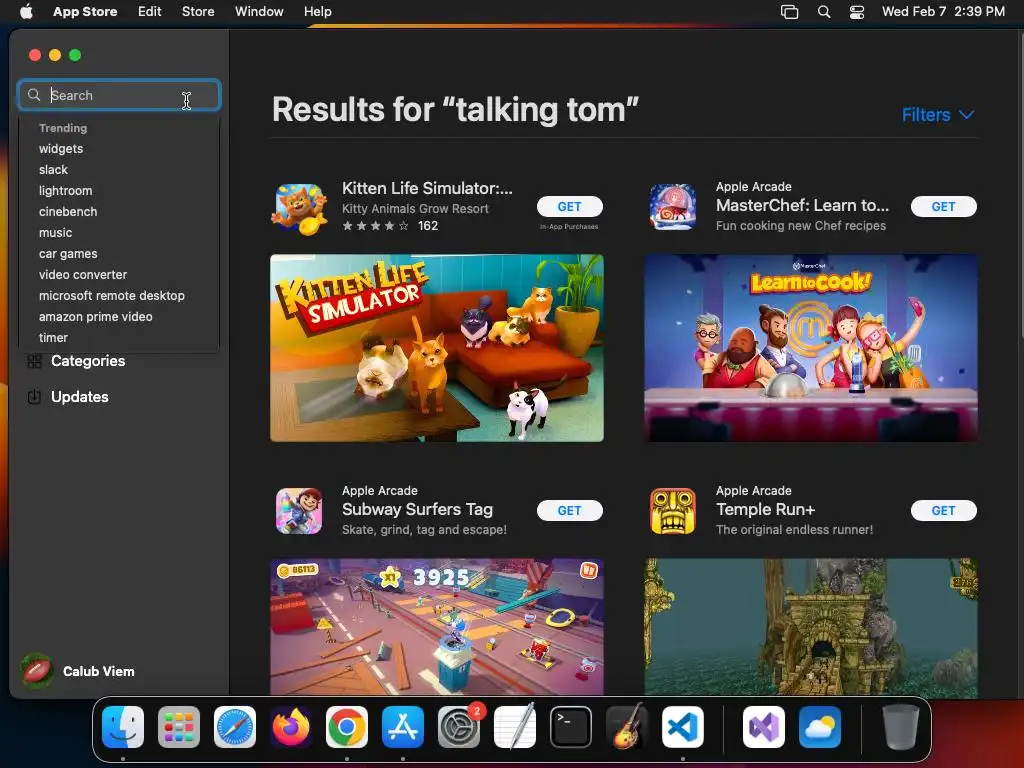Launch Firefox from the dock
Viewport: 1024px width, 768px height.
pos(291,727)
